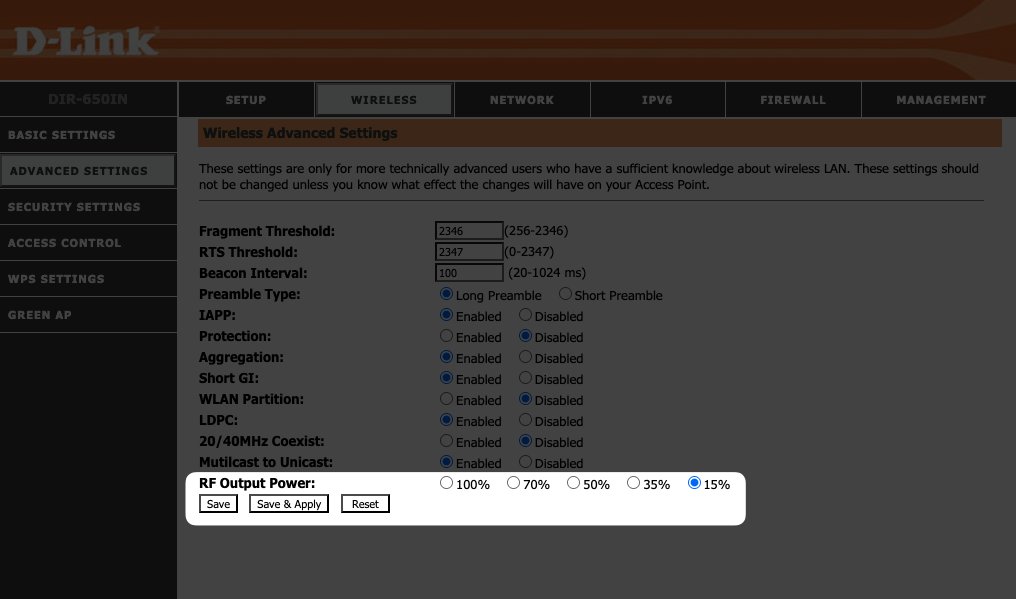Select 15% RF Output Power
1016x599 pixels.
coord(694,482)
